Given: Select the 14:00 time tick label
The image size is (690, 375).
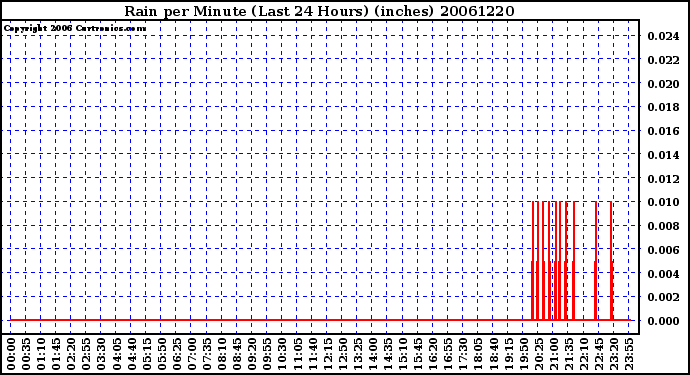Looking at the screenshot, I should pyautogui.click(x=372, y=354).
